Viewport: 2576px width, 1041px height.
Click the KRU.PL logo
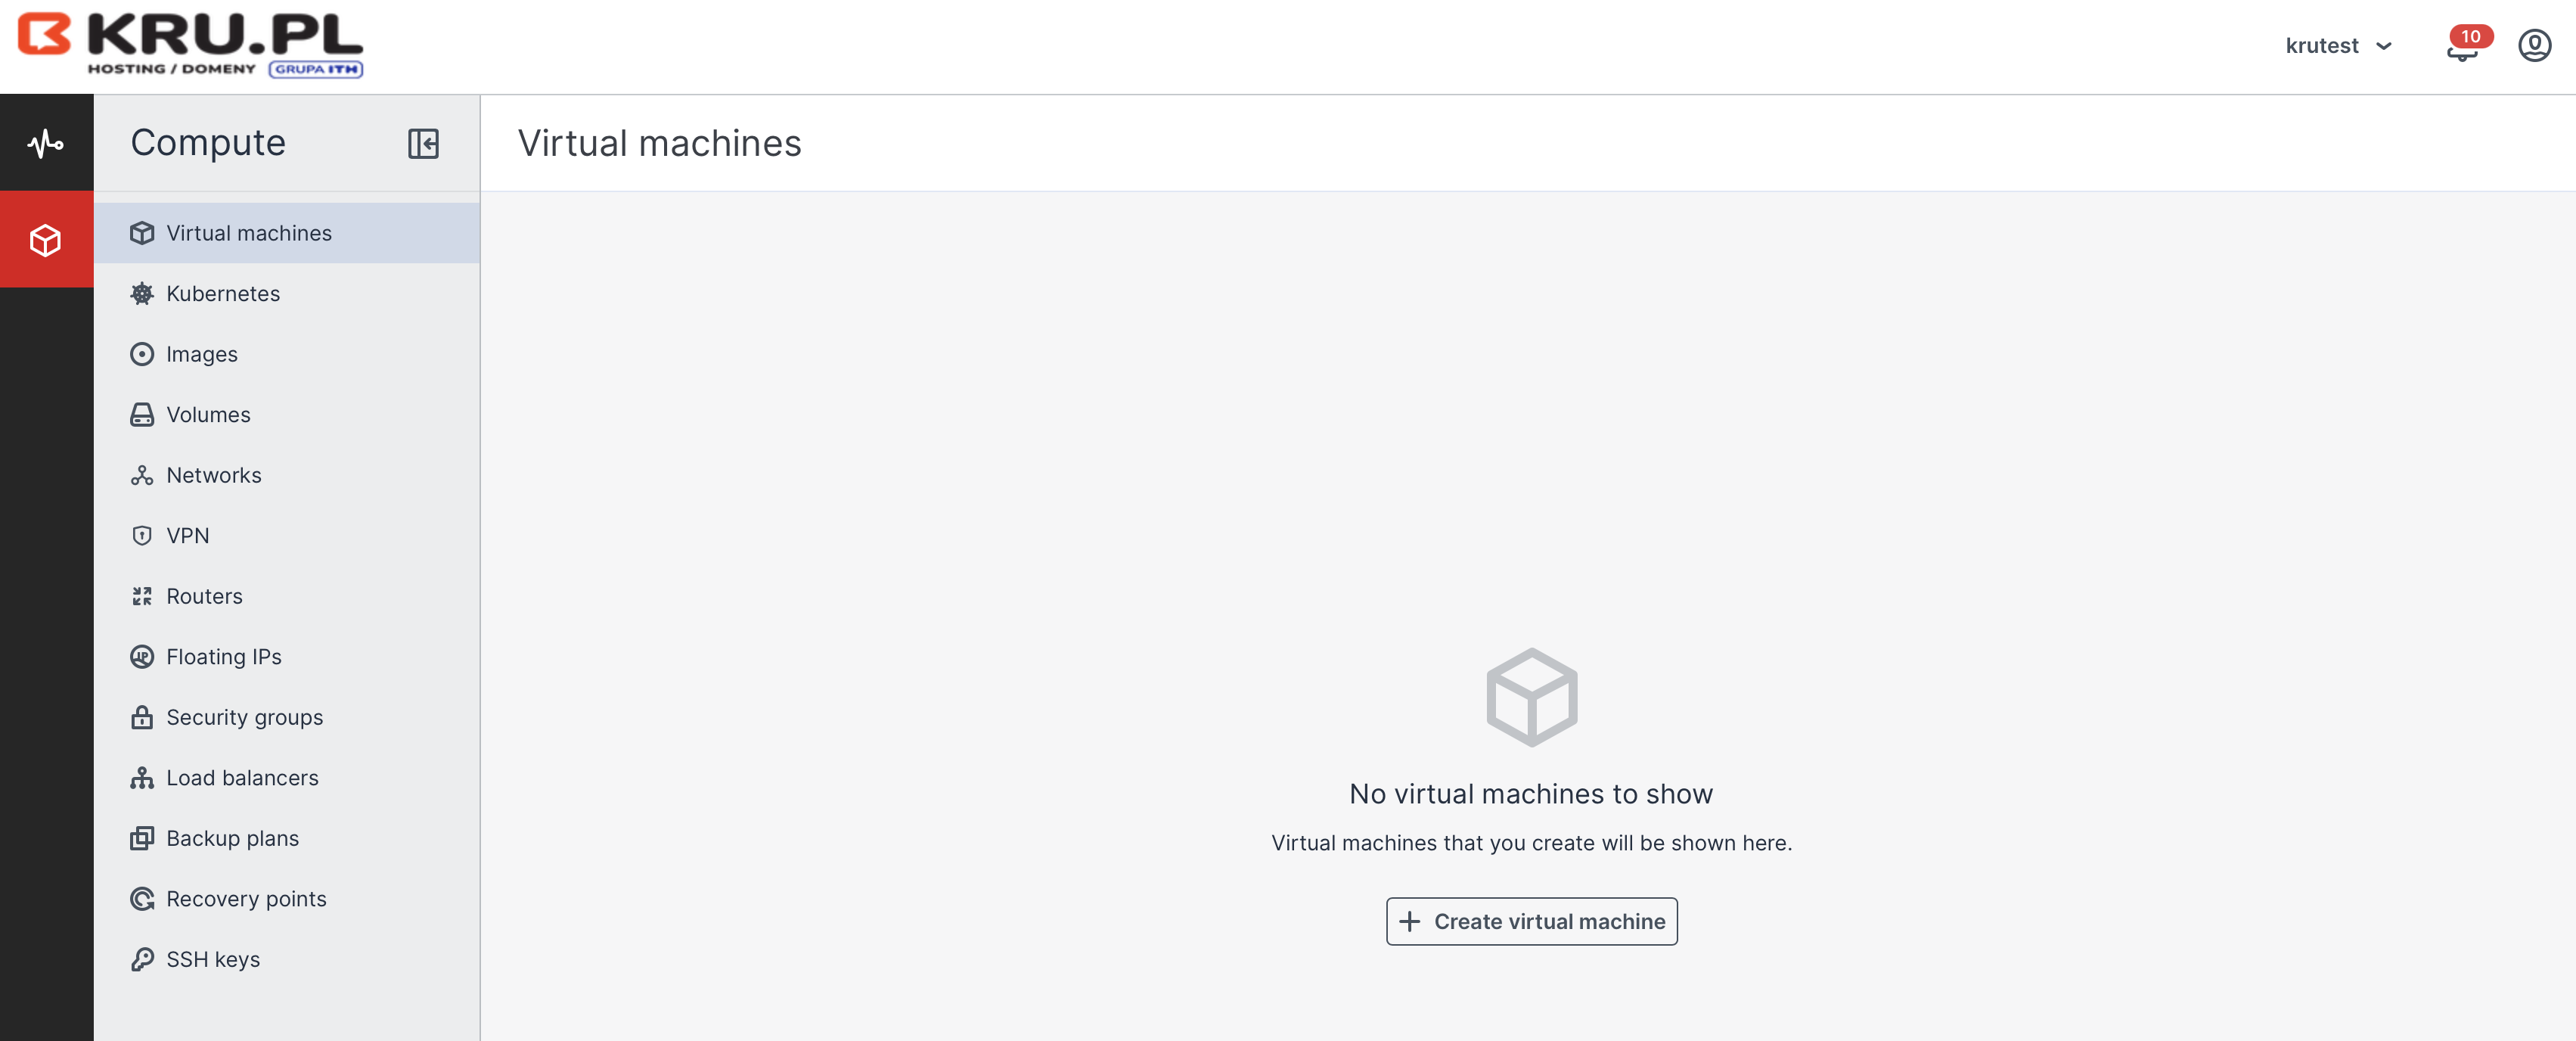[x=190, y=45]
